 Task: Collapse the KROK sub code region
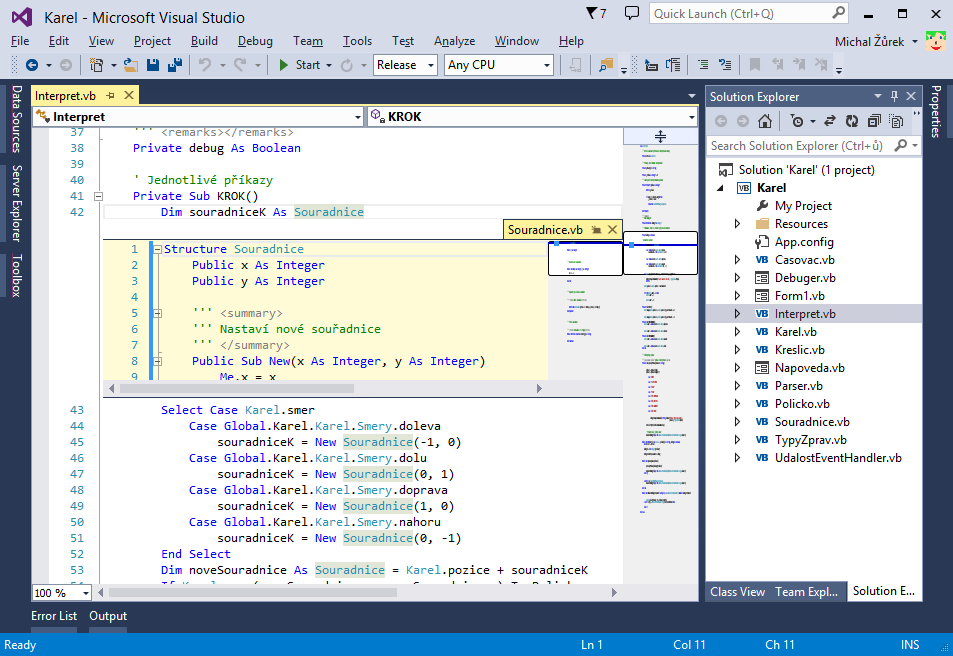(97, 196)
